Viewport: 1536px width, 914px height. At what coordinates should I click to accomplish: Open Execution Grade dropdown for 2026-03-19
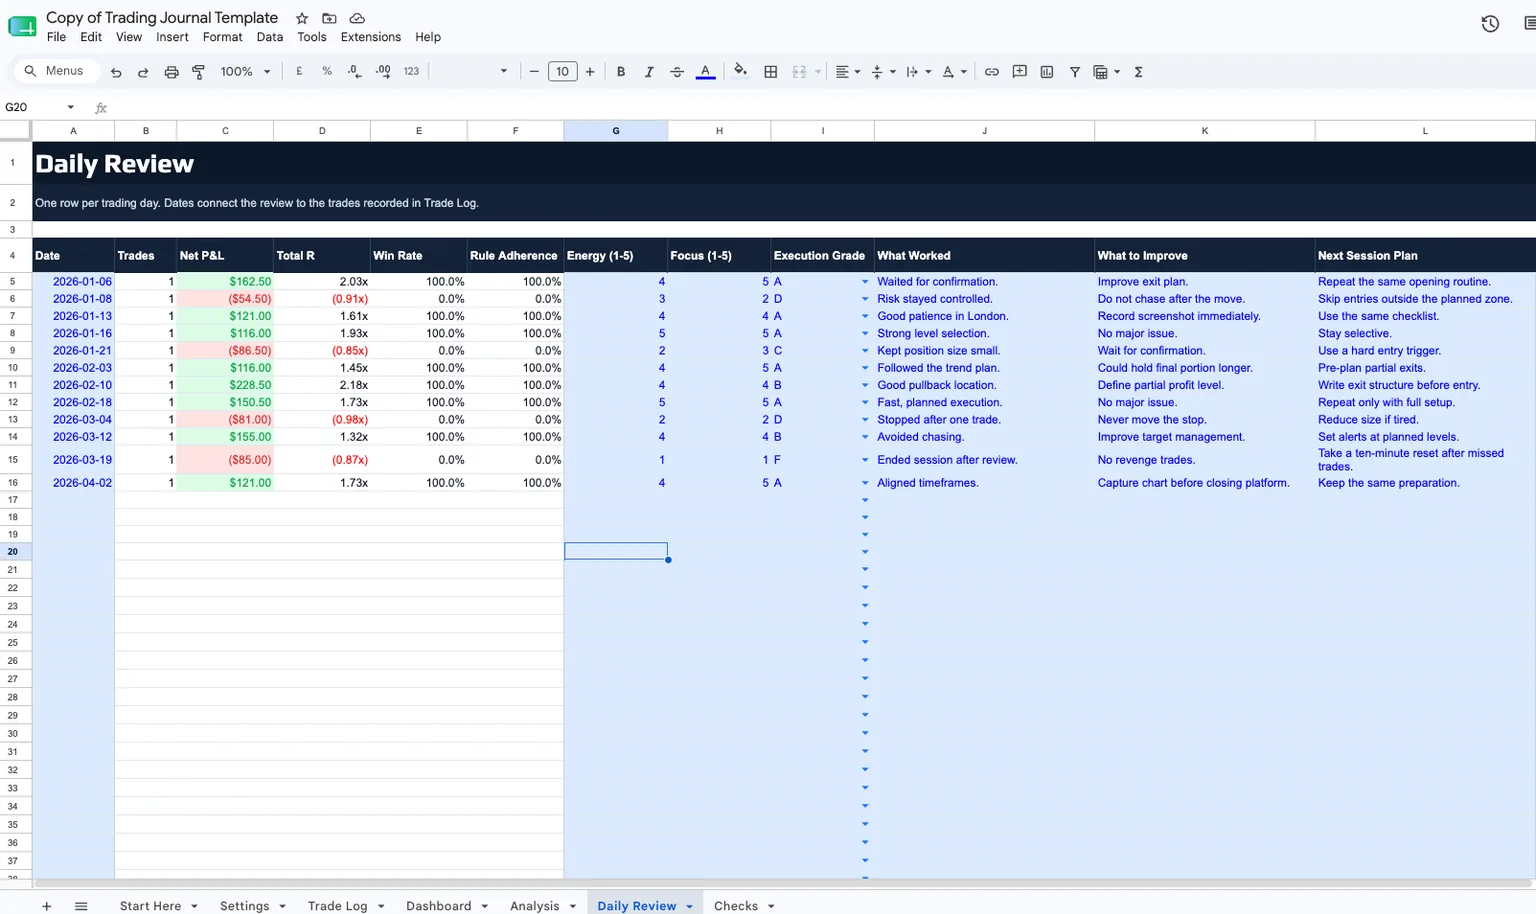[865, 460]
